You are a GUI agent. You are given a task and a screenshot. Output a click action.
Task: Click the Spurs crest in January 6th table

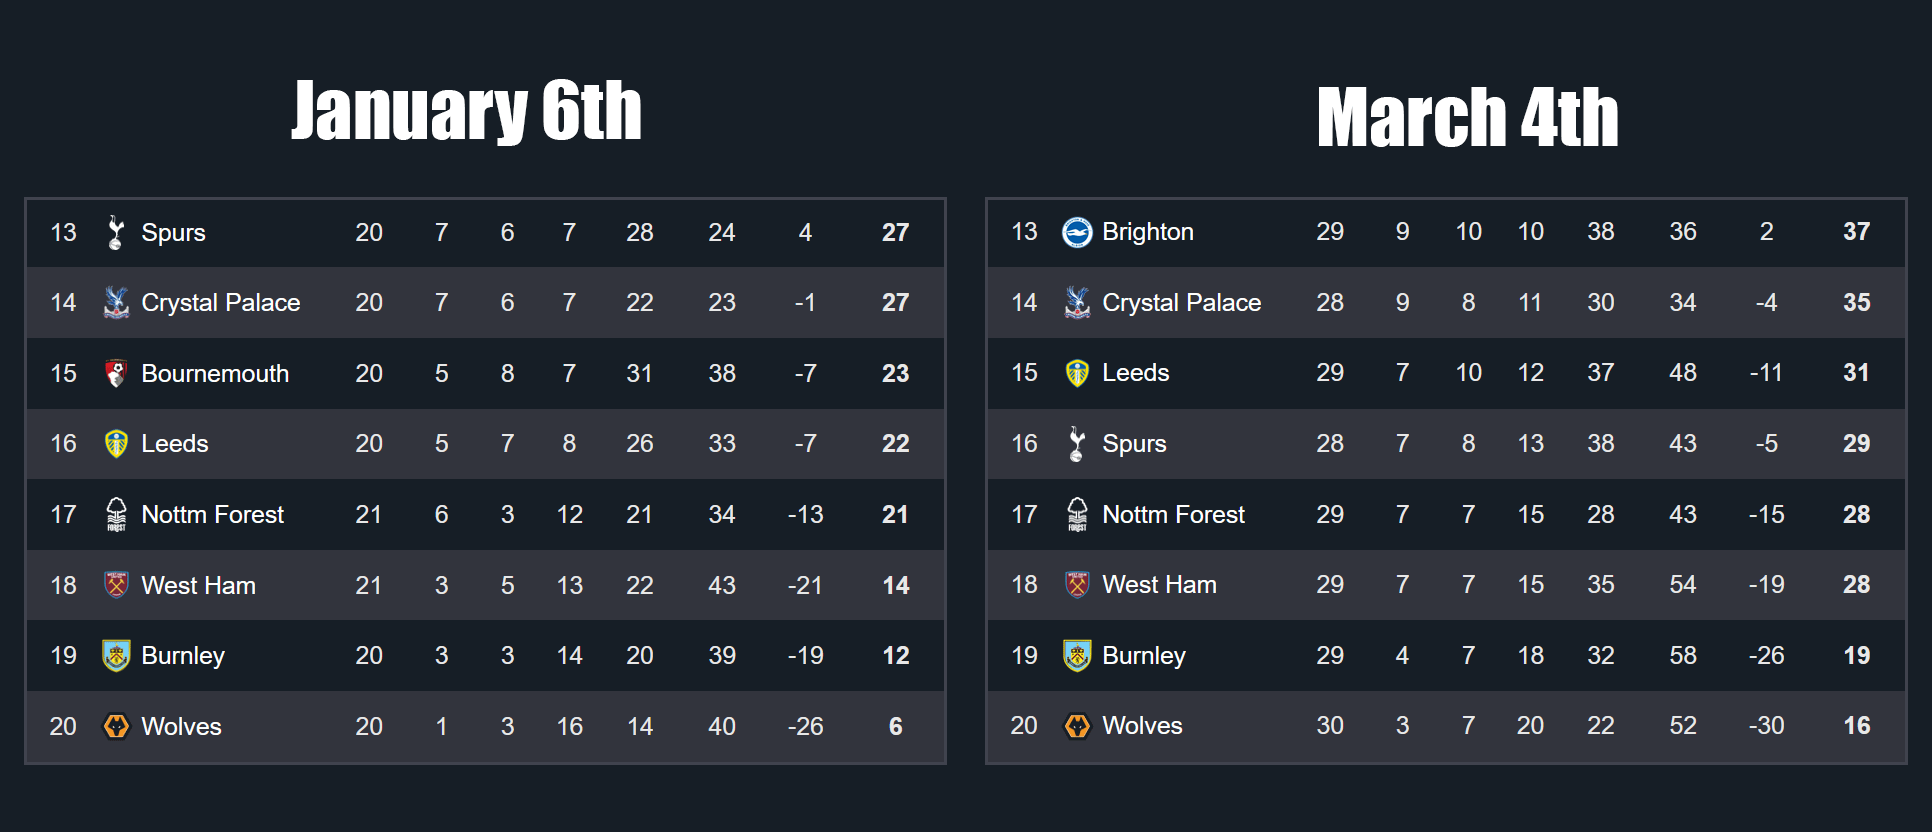[x=116, y=232]
